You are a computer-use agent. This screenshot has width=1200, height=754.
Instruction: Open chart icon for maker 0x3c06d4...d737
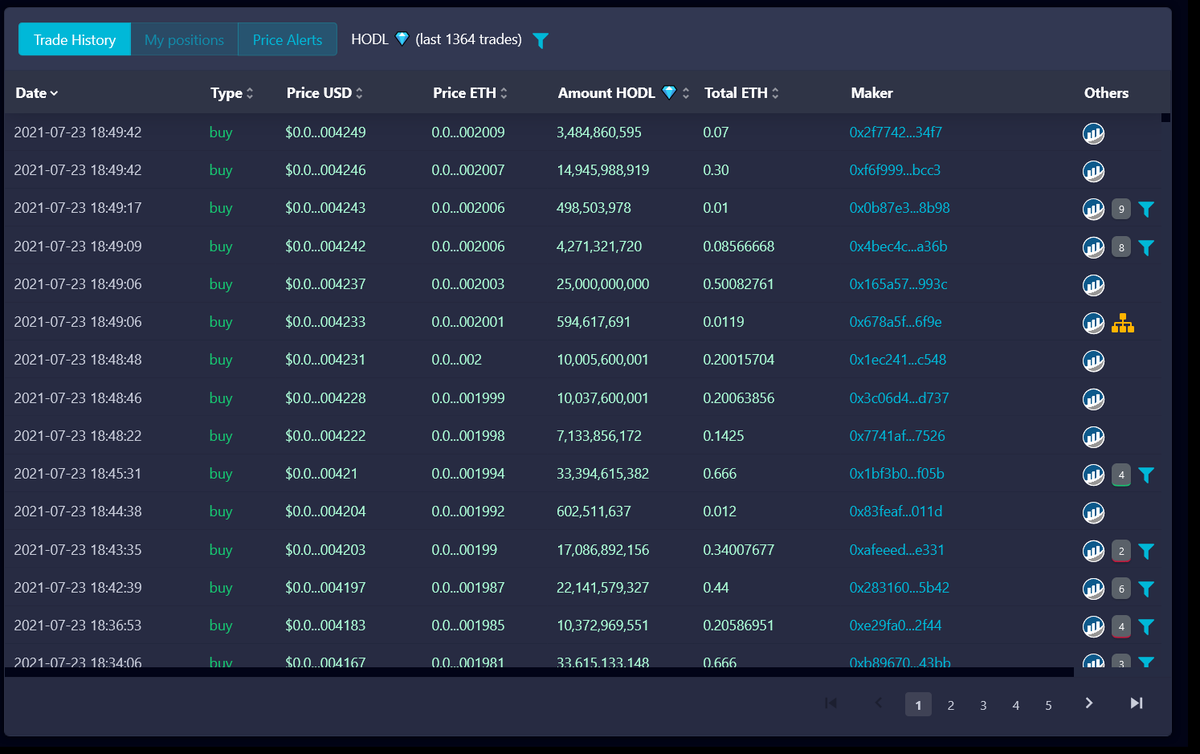click(x=1094, y=399)
